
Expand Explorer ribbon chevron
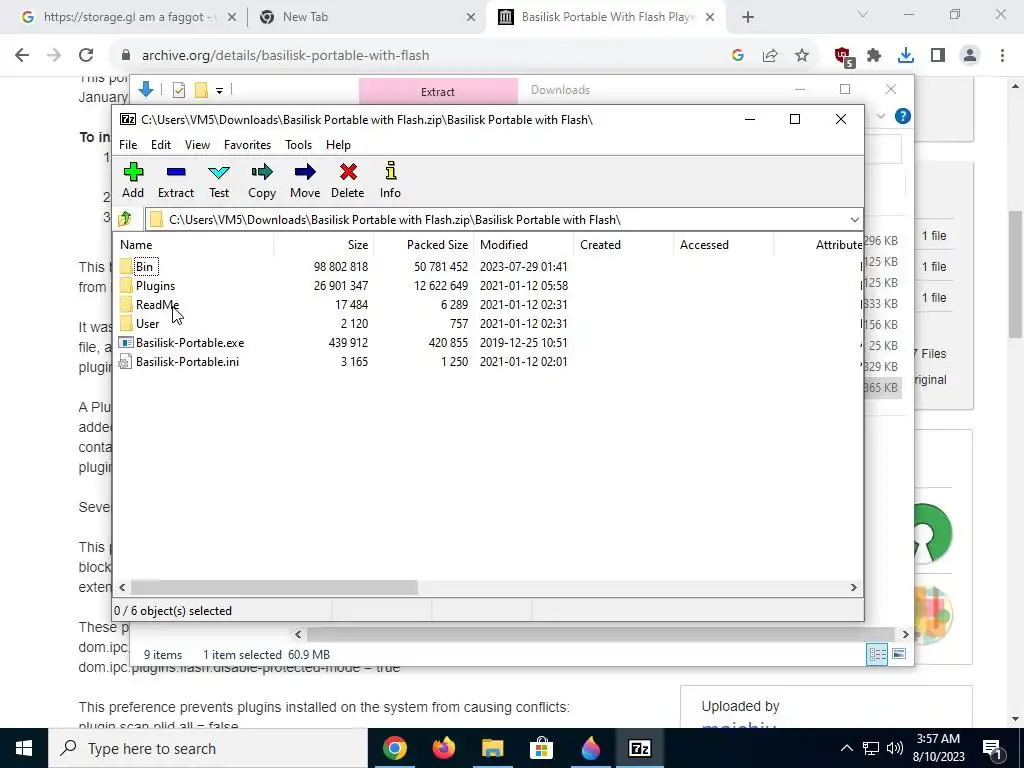click(881, 116)
